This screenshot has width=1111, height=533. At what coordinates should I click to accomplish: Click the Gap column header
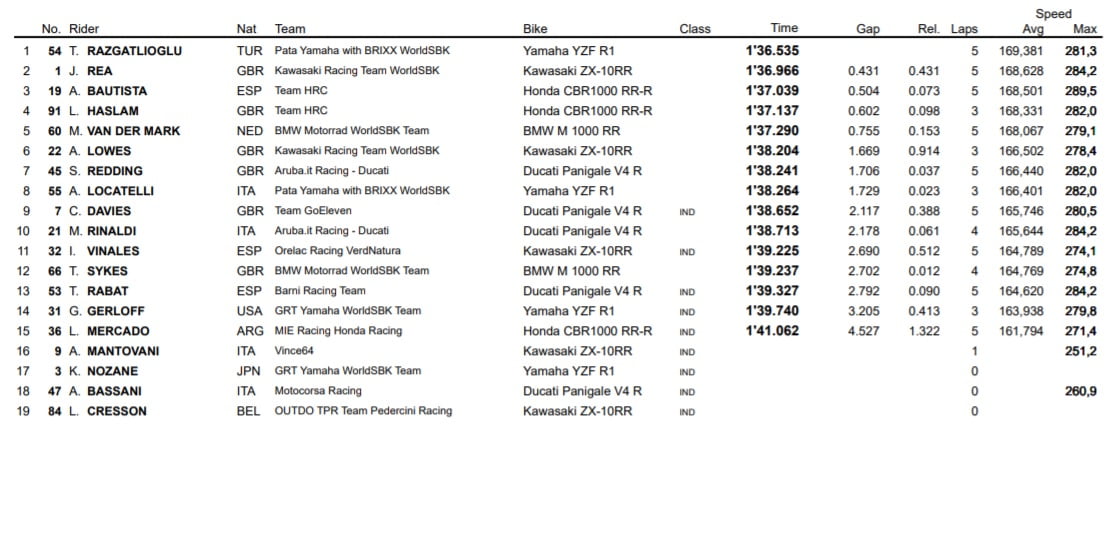click(867, 29)
